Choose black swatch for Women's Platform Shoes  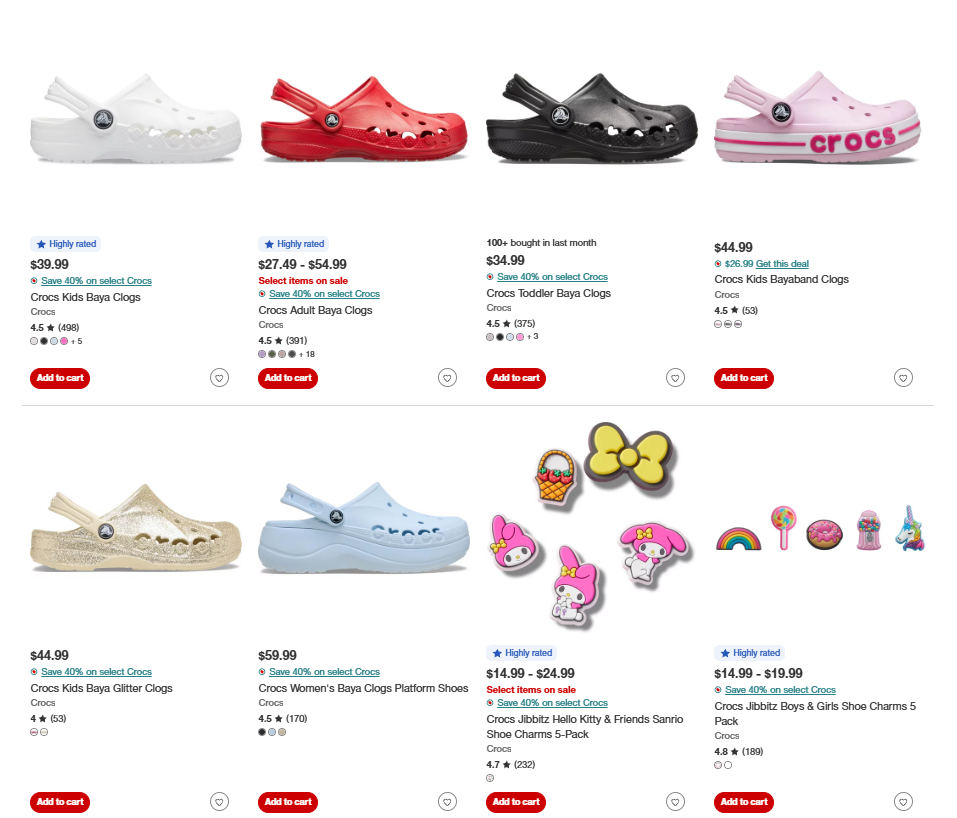pos(262,732)
